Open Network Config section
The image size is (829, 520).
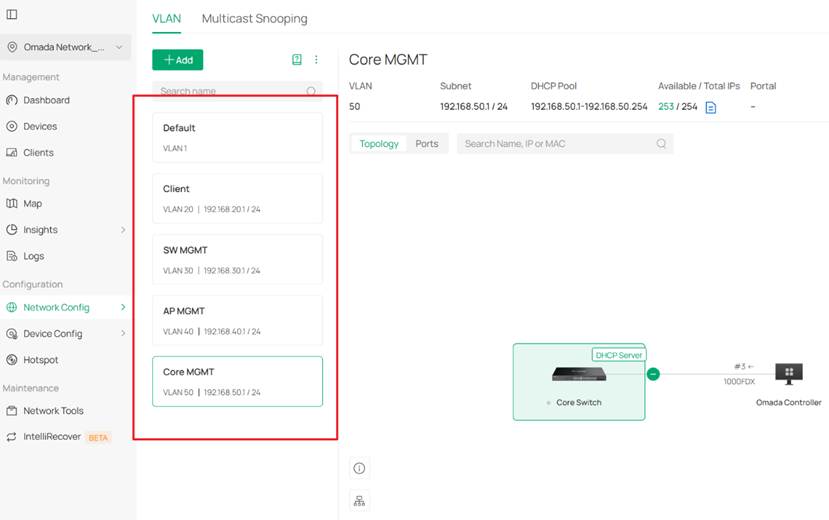(x=56, y=307)
